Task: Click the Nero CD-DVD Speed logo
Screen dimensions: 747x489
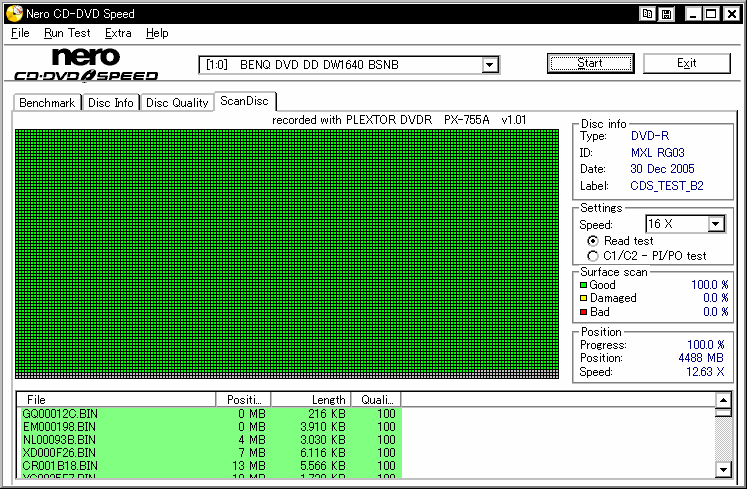Action: [86, 64]
